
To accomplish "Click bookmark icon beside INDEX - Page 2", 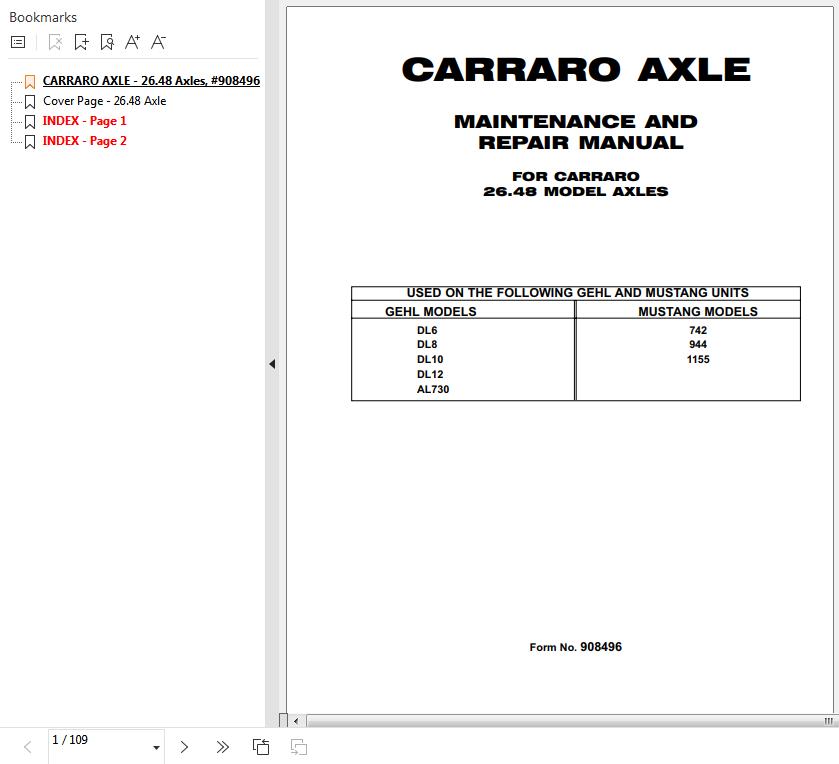I will 30,142.
